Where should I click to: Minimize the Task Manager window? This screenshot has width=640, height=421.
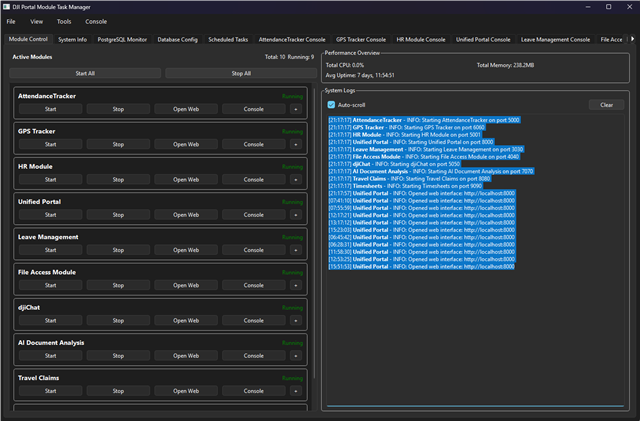588,7
